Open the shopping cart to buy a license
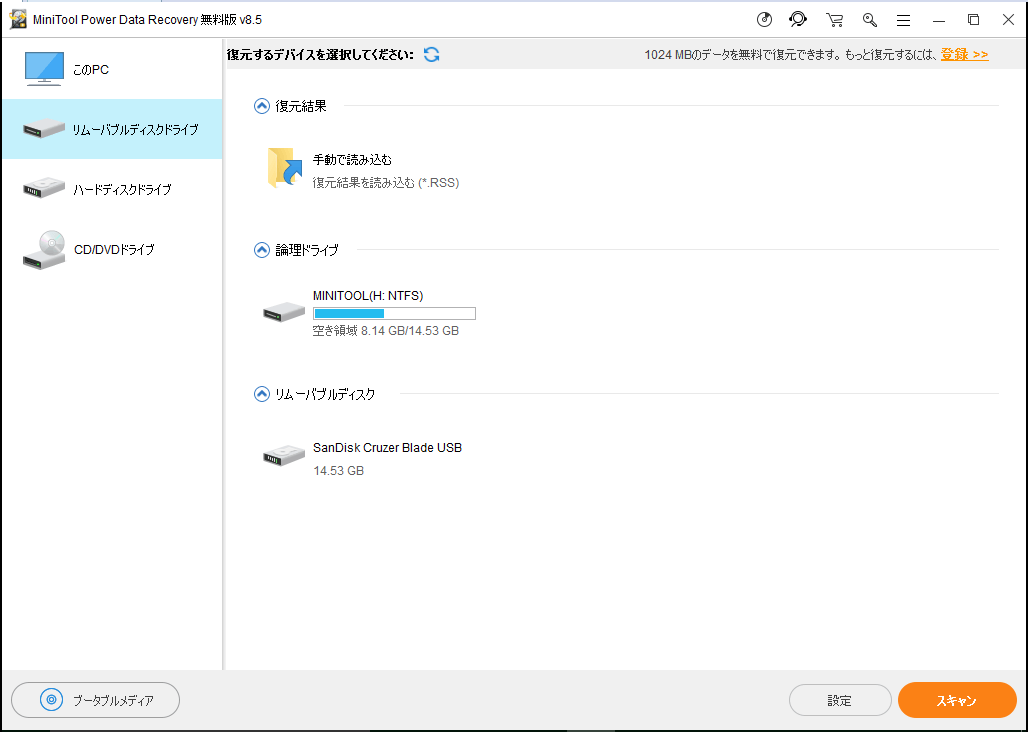Screen dimensions: 1028x732 coord(834,19)
